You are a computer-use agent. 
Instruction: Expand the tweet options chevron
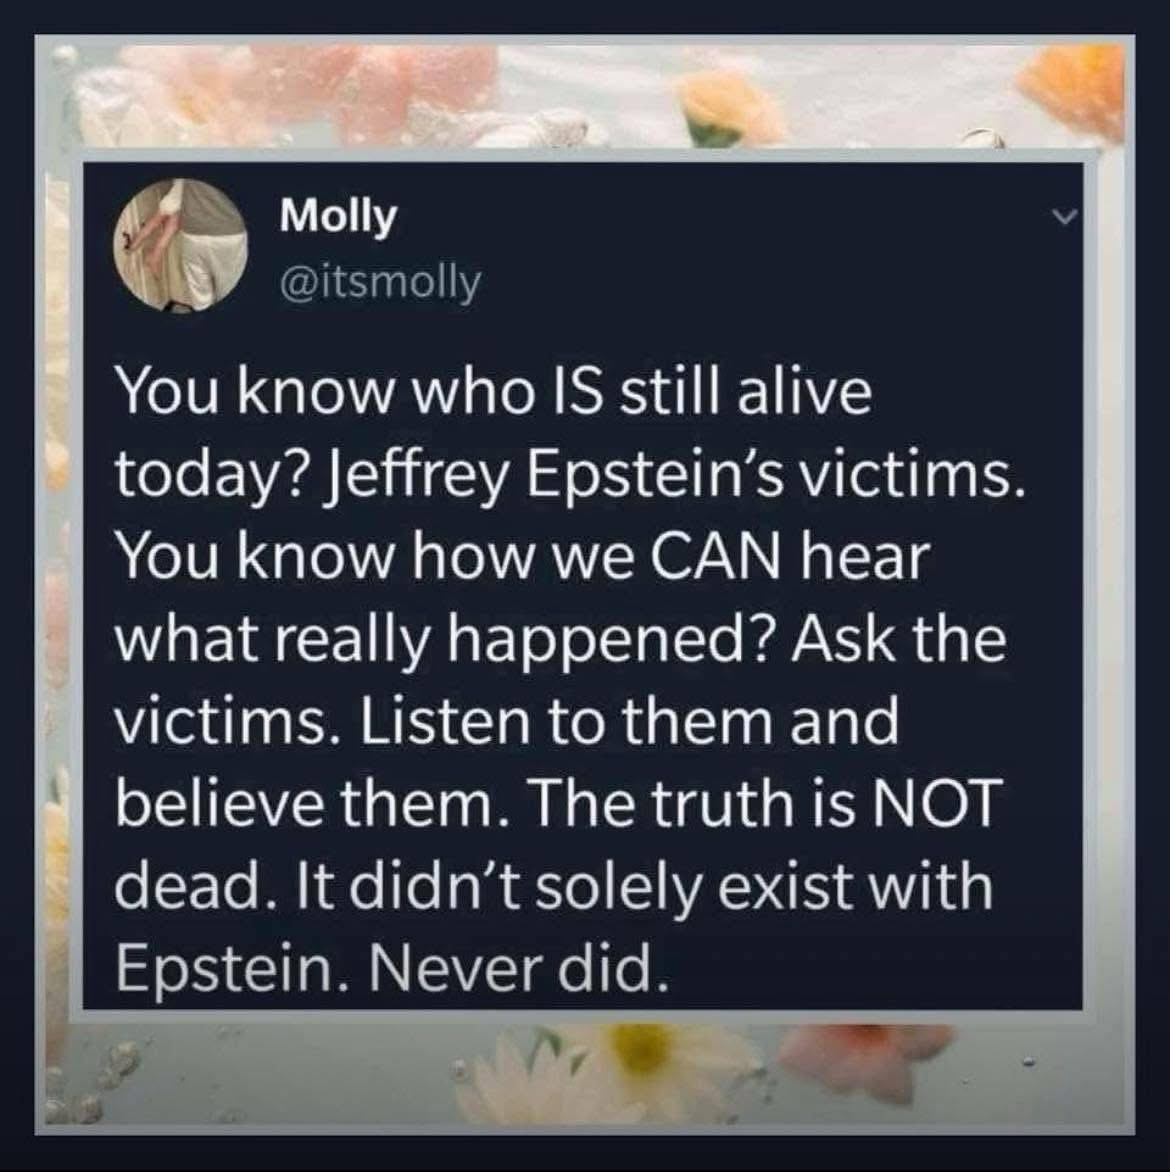click(1065, 218)
